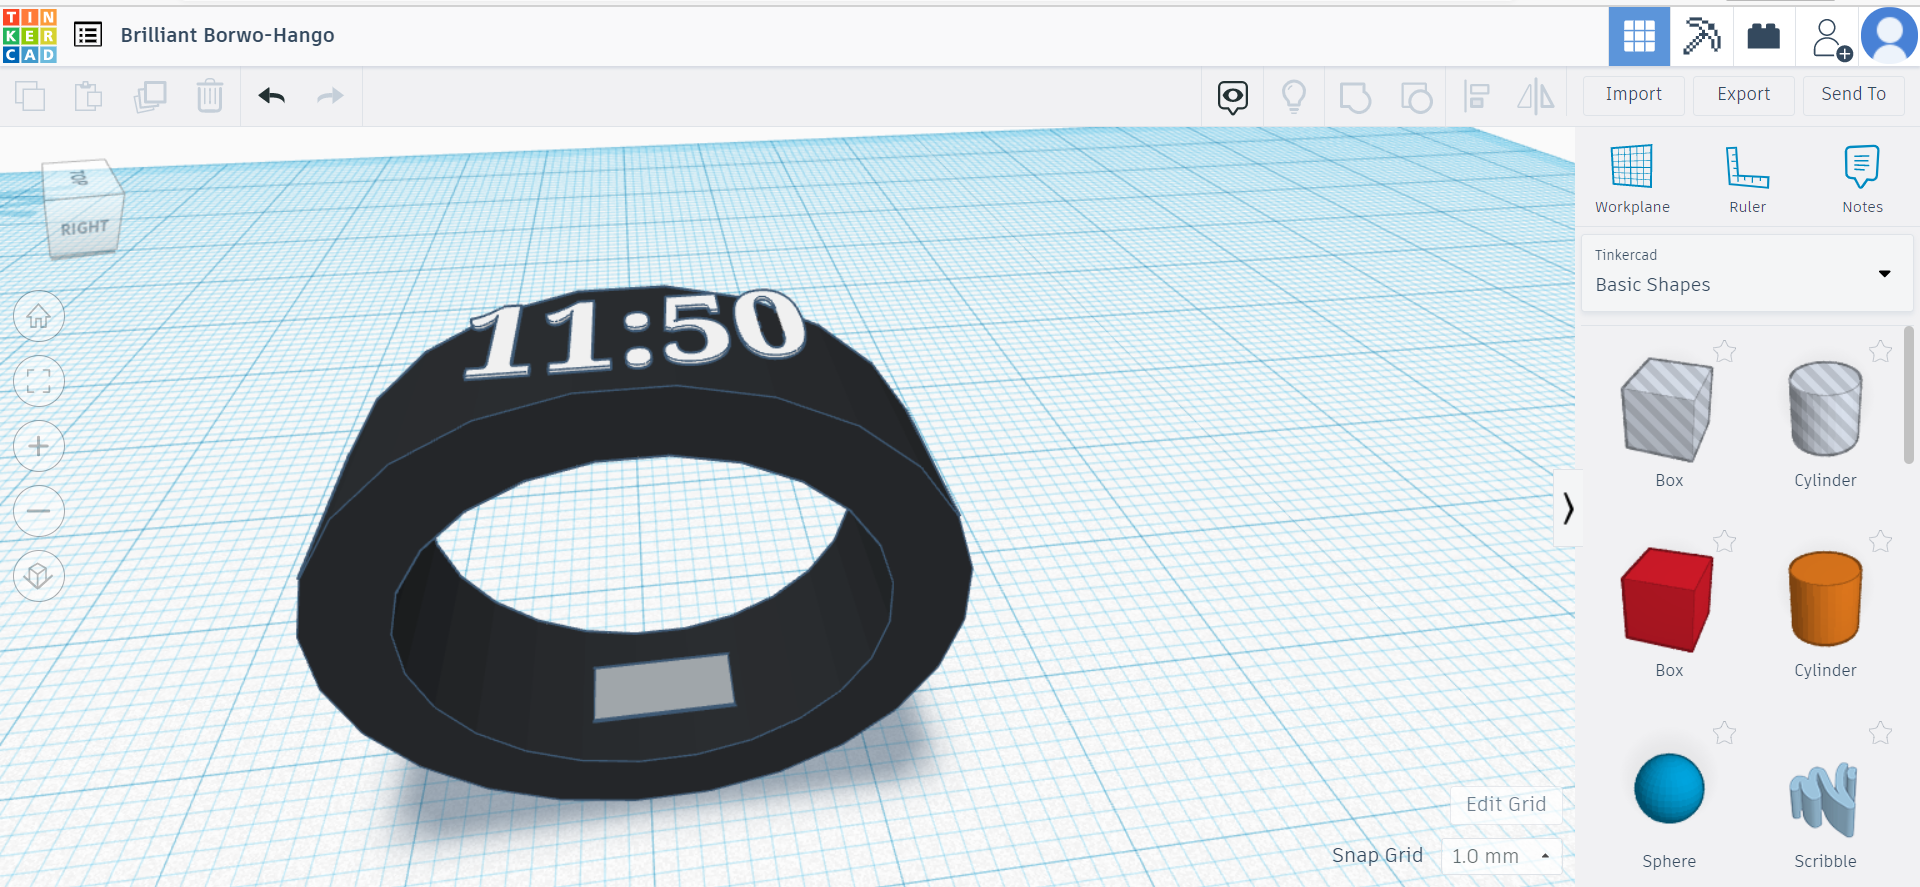
Task: Select the 11:50 text on the ring
Action: click(x=637, y=333)
